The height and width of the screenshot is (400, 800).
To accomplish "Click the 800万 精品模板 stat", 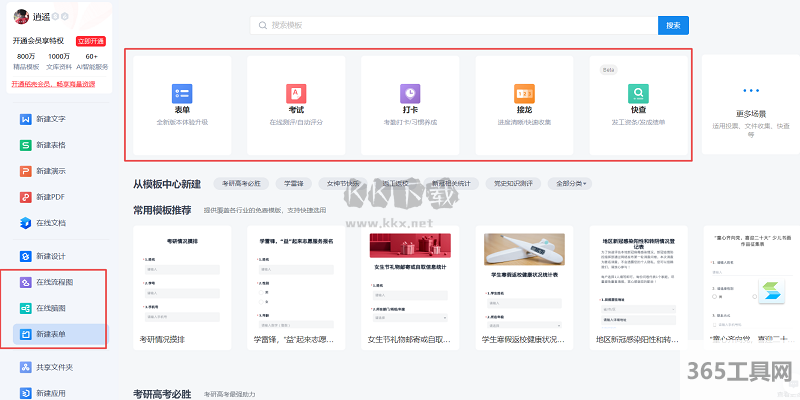I will point(26,61).
